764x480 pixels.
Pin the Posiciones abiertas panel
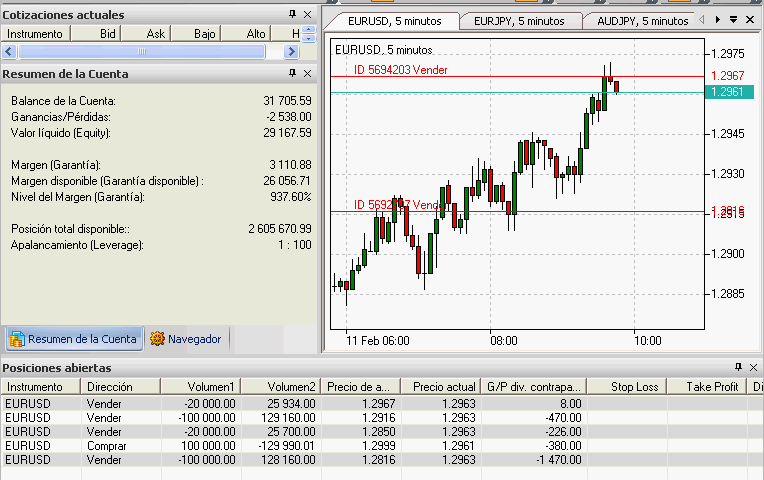click(x=738, y=367)
